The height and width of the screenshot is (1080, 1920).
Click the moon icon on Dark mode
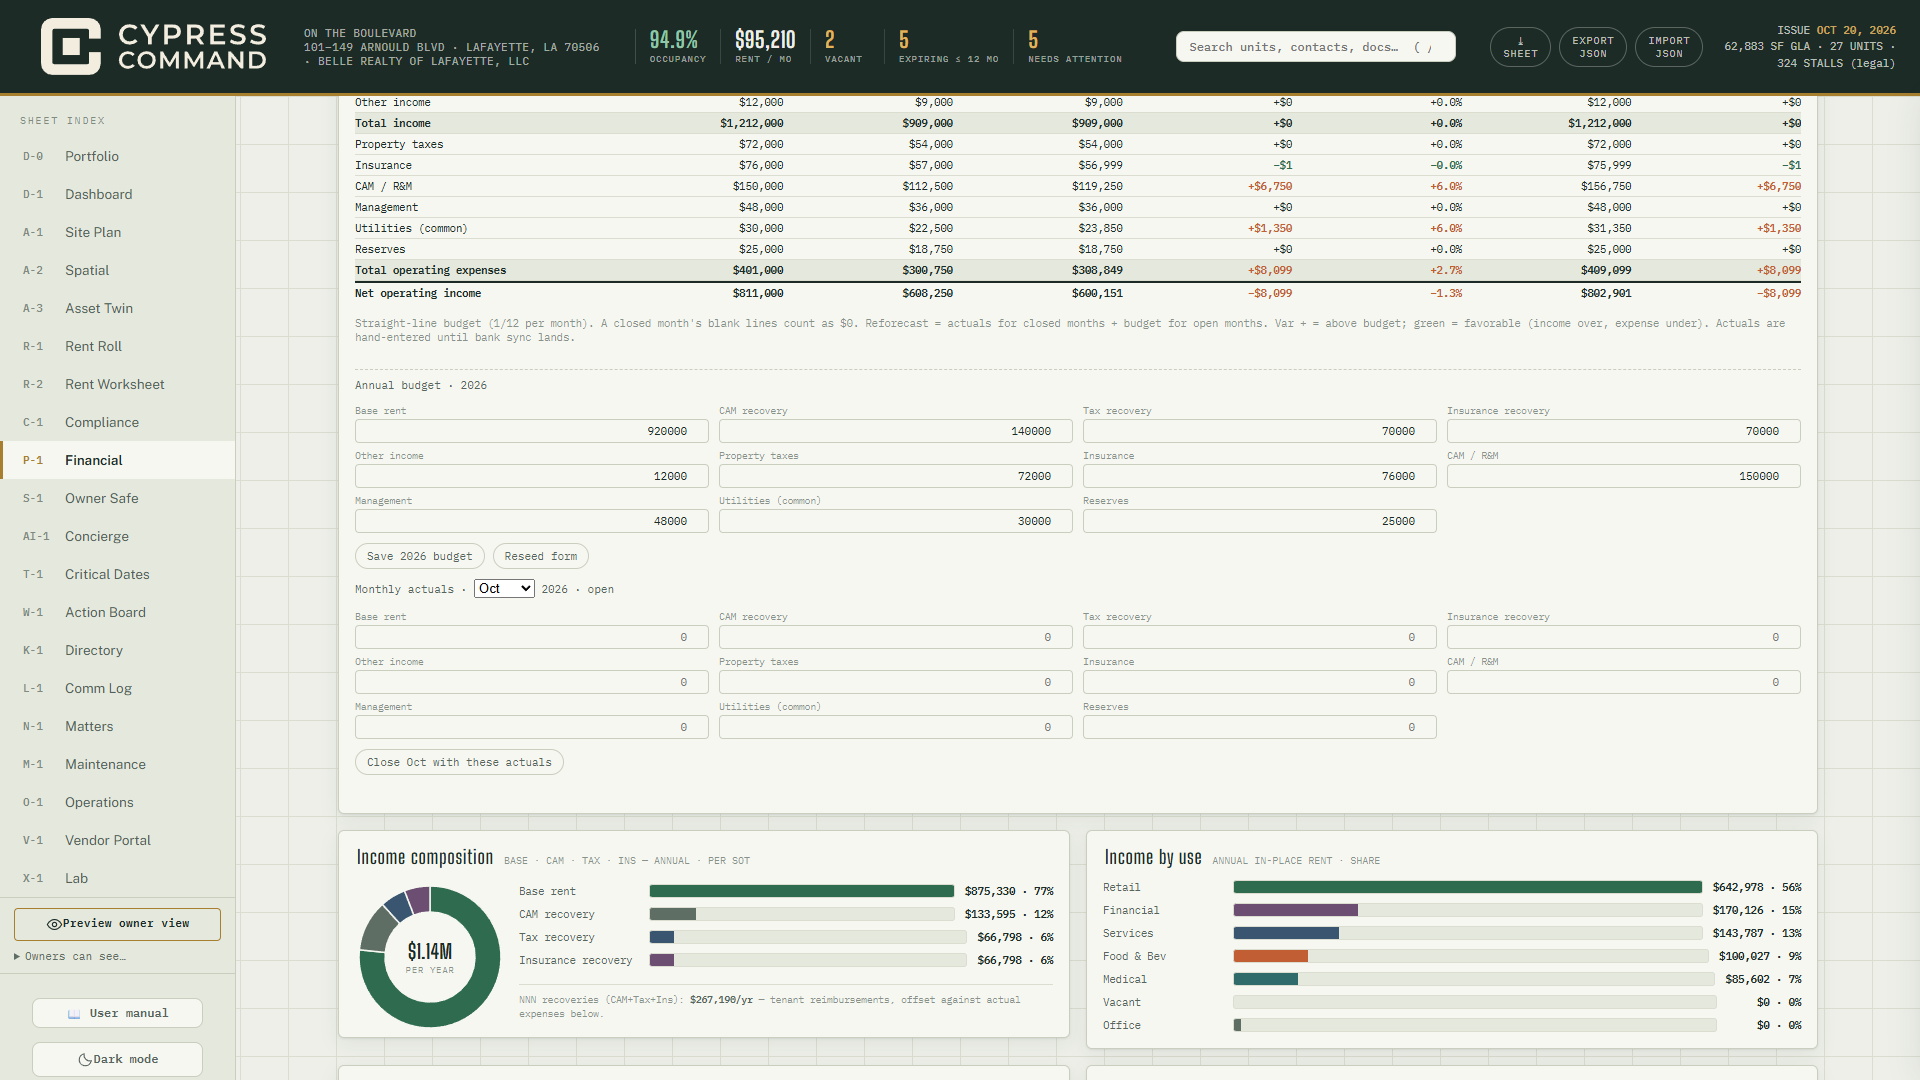[x=85, y=1060]
